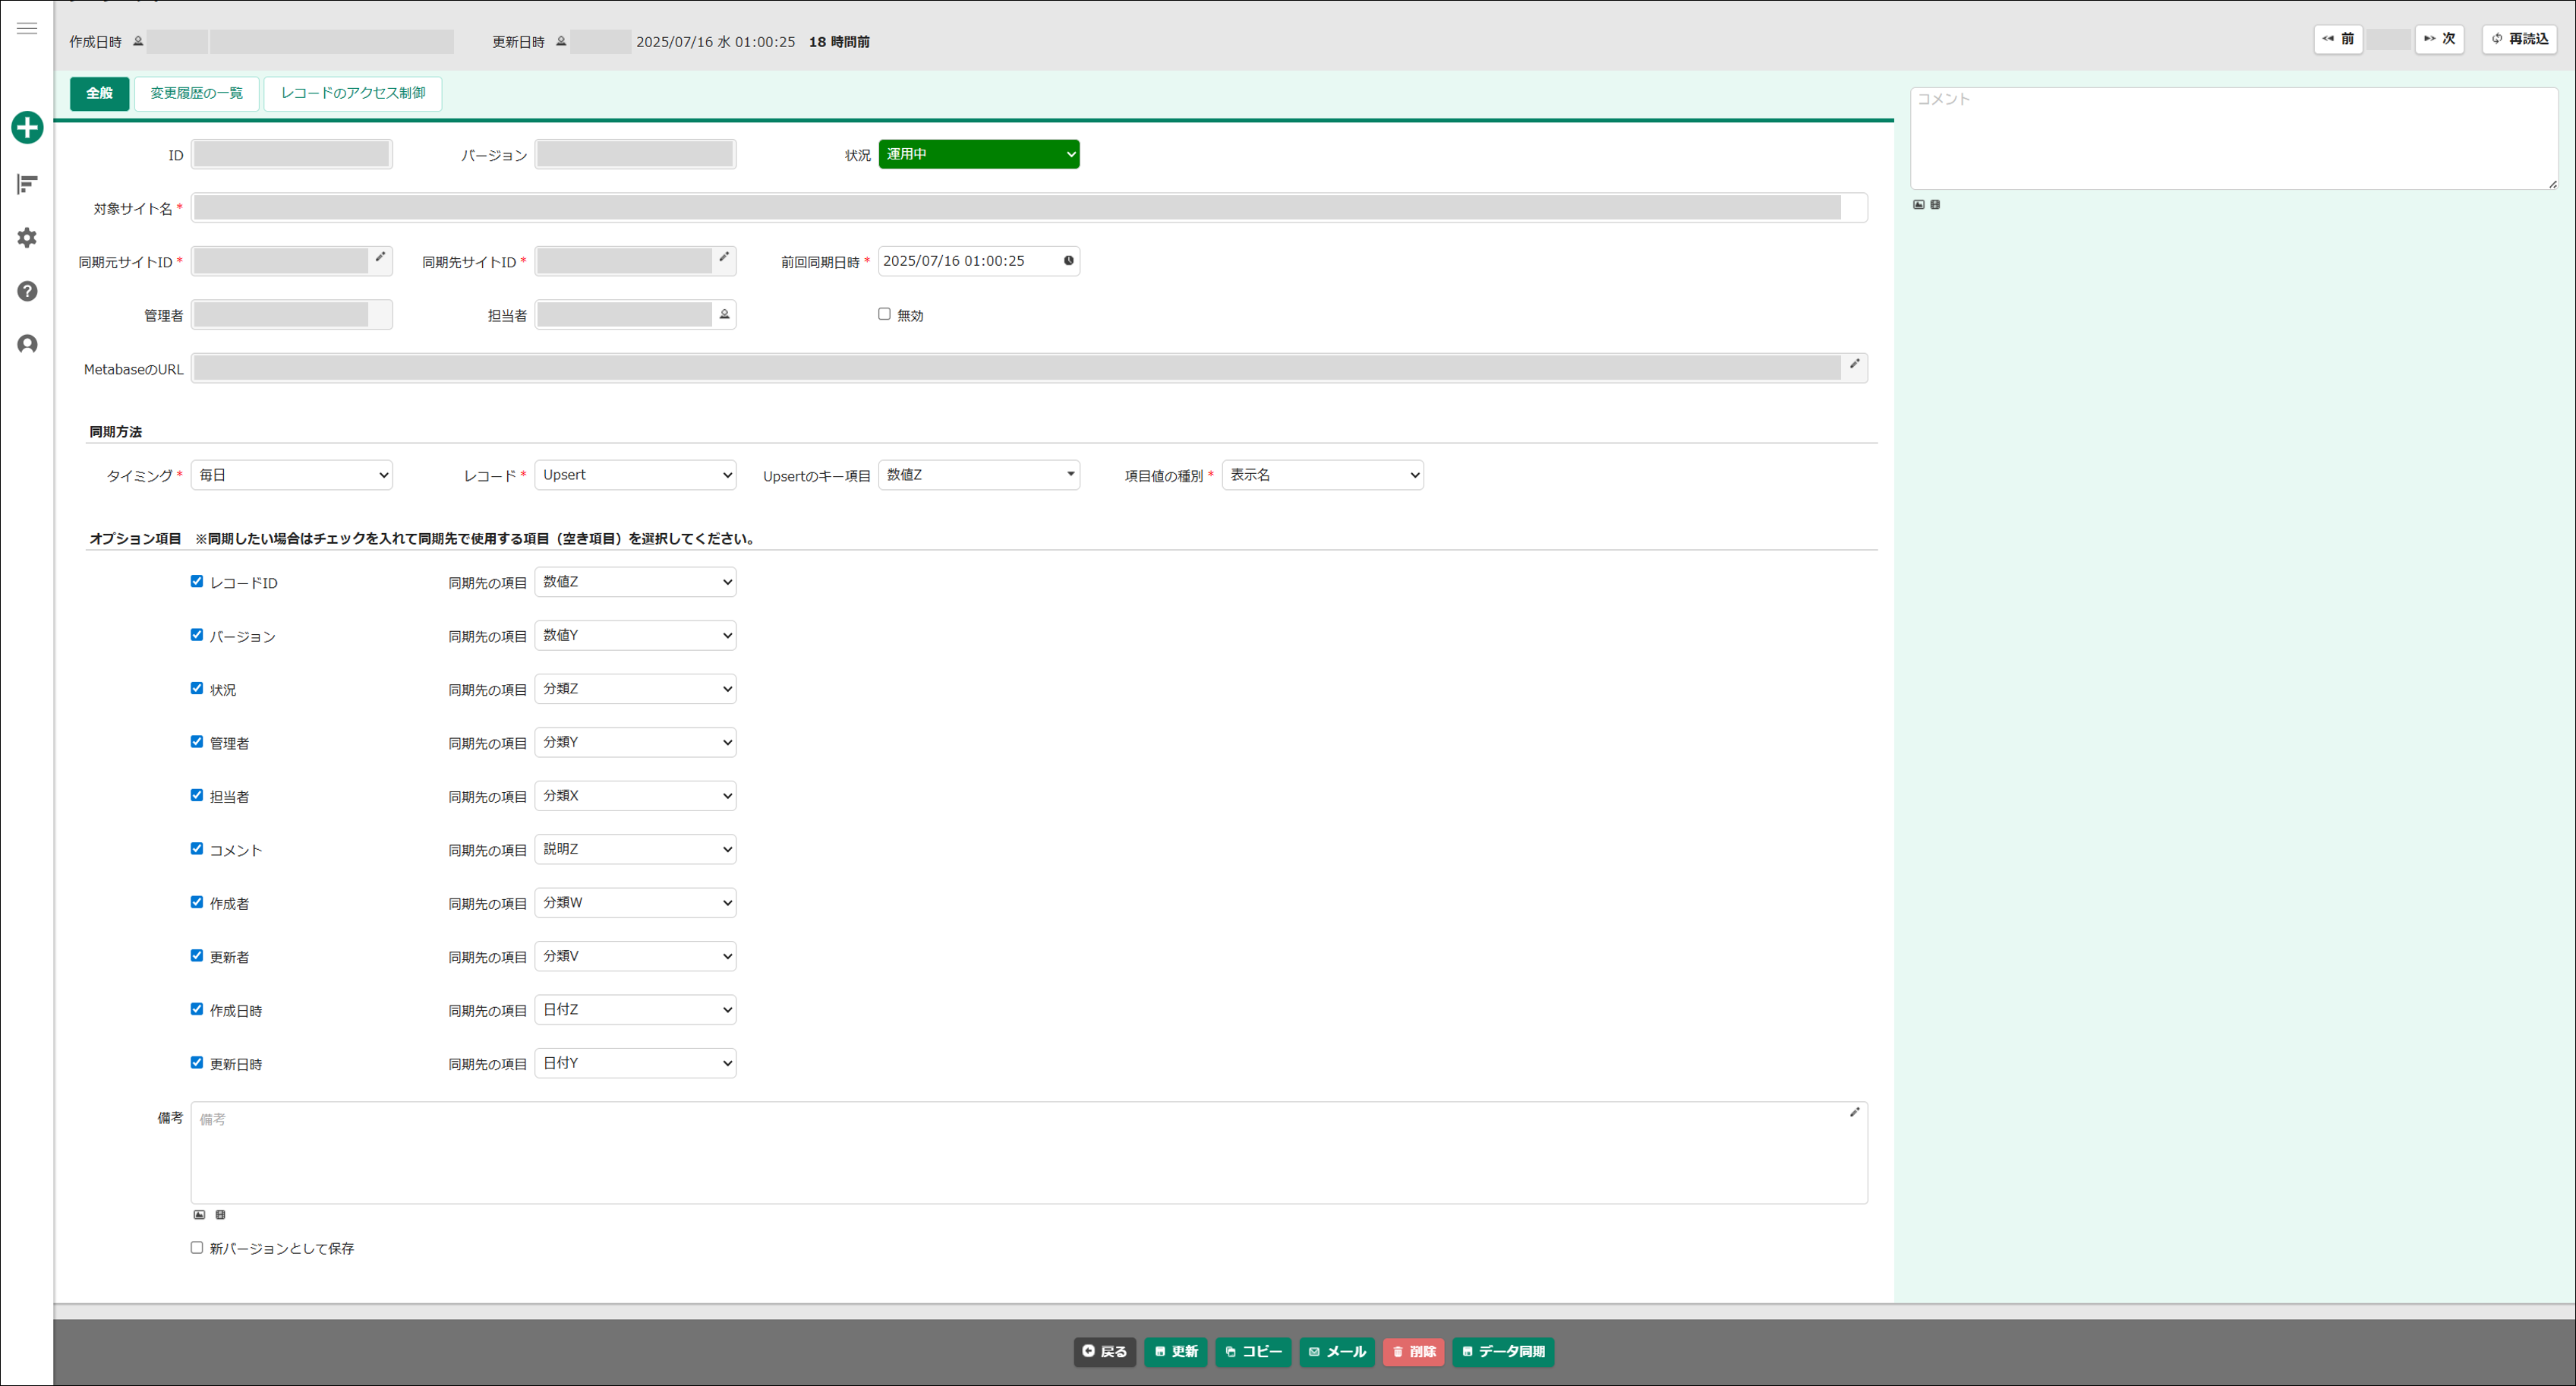
Task: Toggle the 無効 checkbox
Action: click(884, 314)
